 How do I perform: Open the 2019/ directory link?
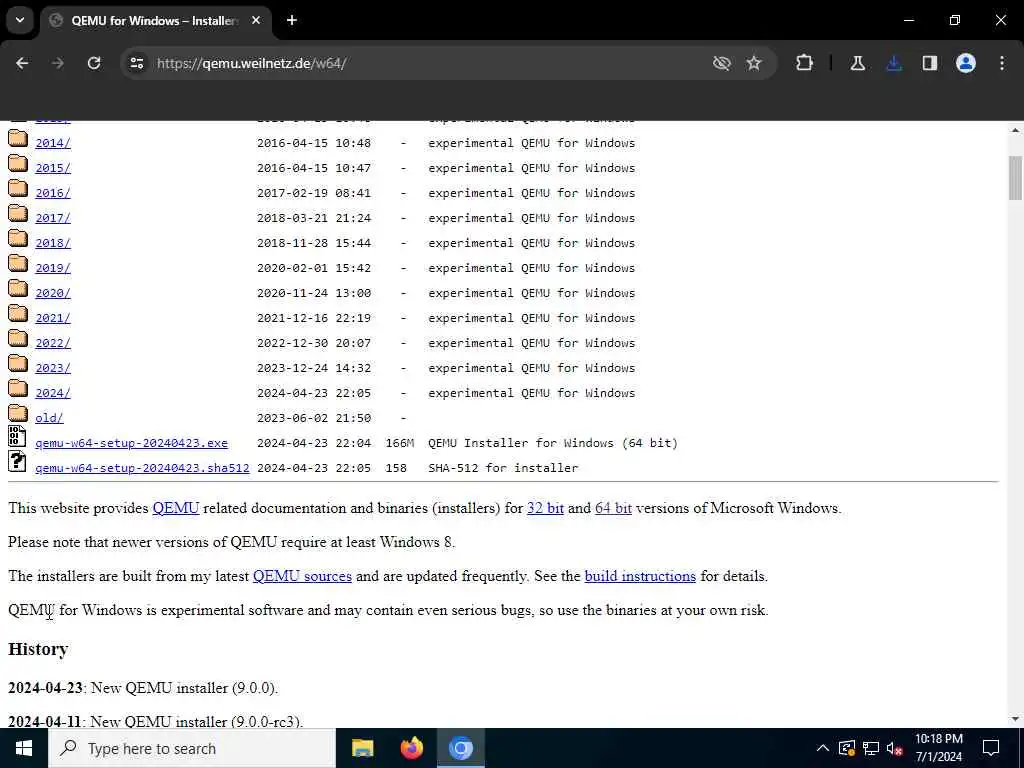[53, 268]
